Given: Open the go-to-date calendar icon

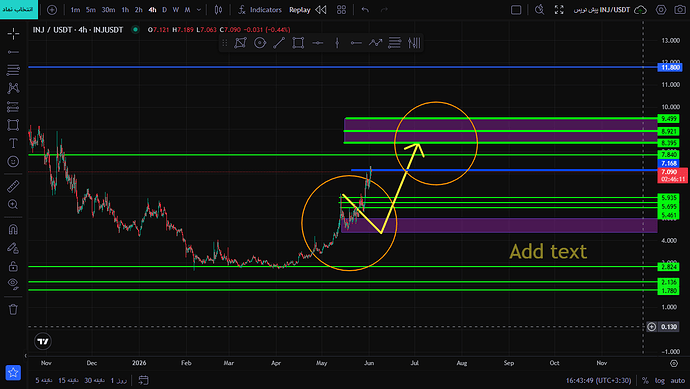Looking at the screenshot, I should click(x=143, y=380).
